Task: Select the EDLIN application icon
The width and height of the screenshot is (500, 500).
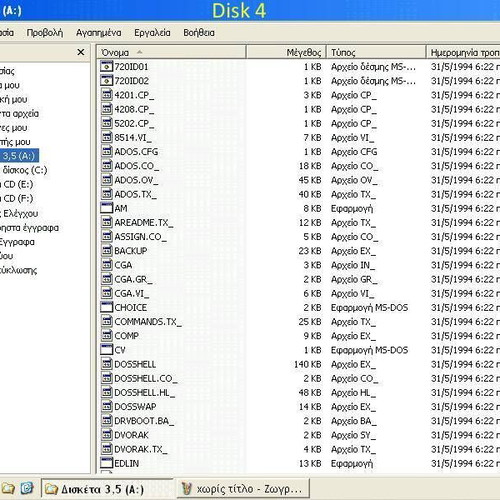Action: 106,463
